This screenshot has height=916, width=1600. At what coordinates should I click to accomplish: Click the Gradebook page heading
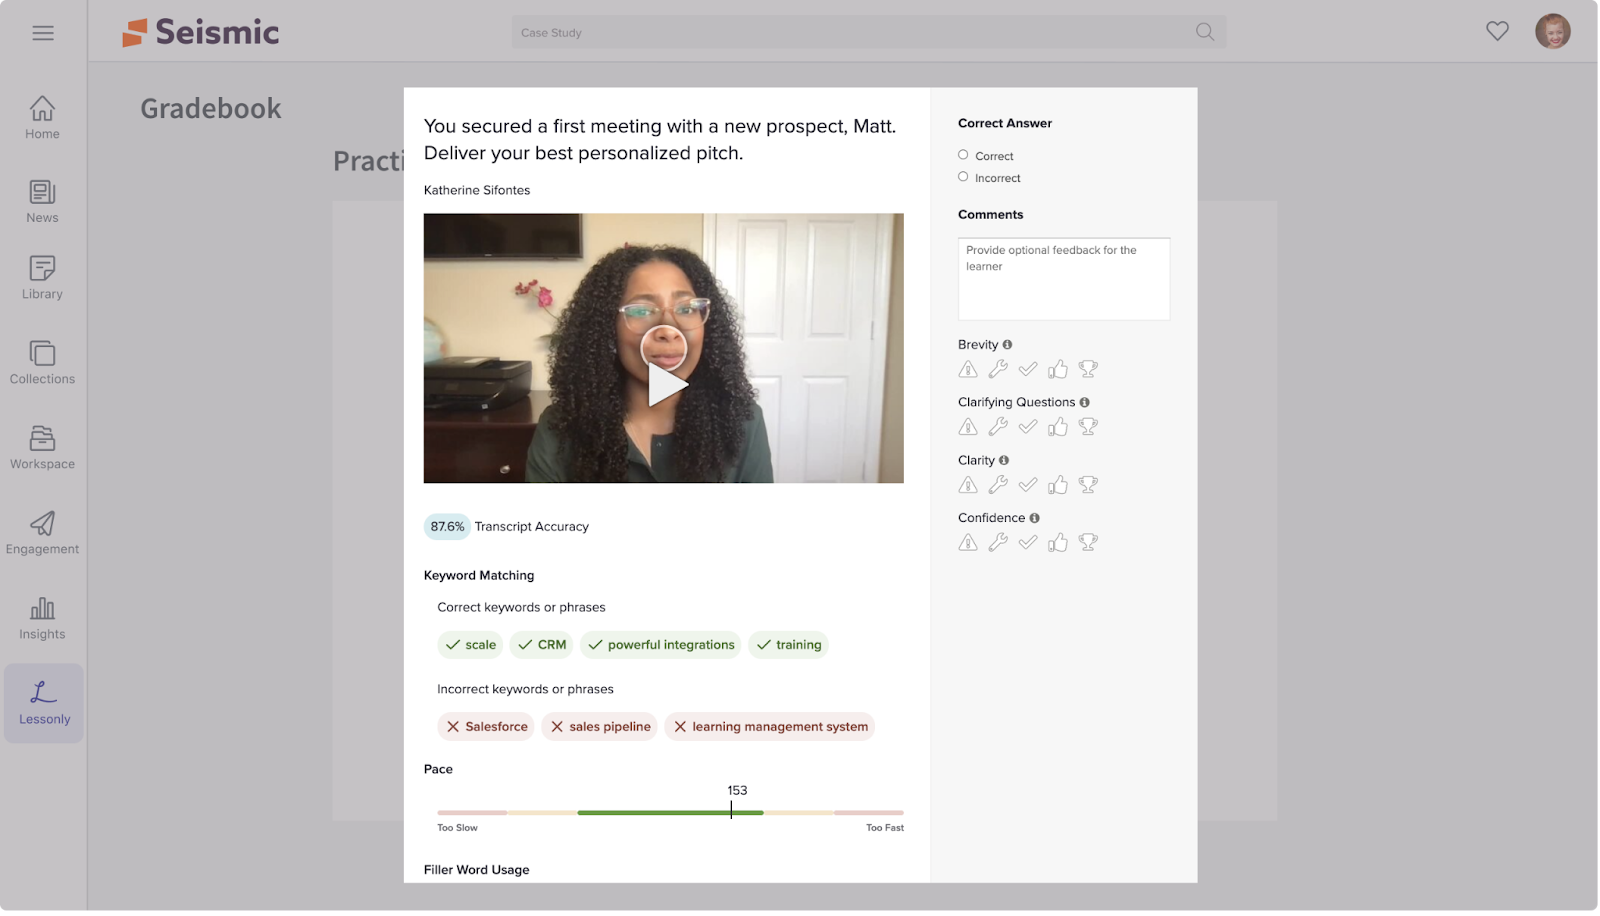tap(211, 108)
